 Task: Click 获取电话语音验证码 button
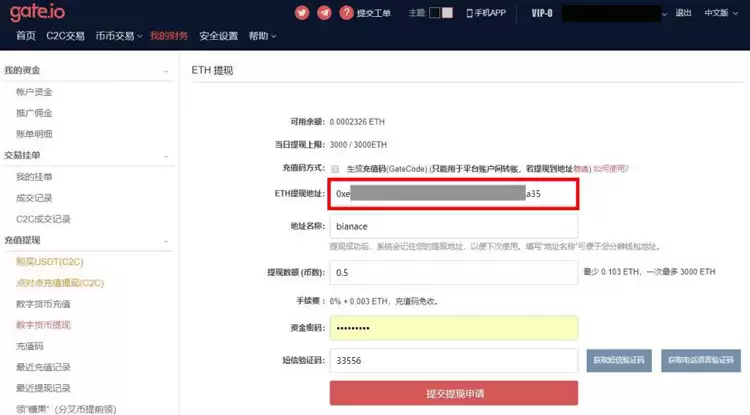point(701,360)
